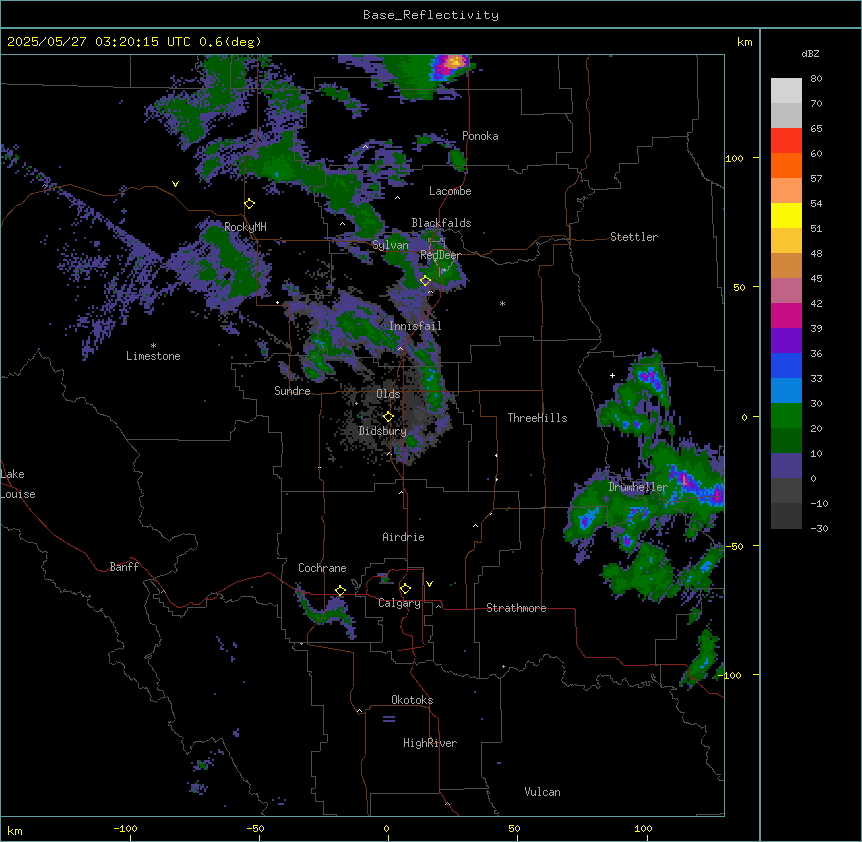Click the Banff town label
Viewport: 862px width, 842px height.
coord(124,567)
